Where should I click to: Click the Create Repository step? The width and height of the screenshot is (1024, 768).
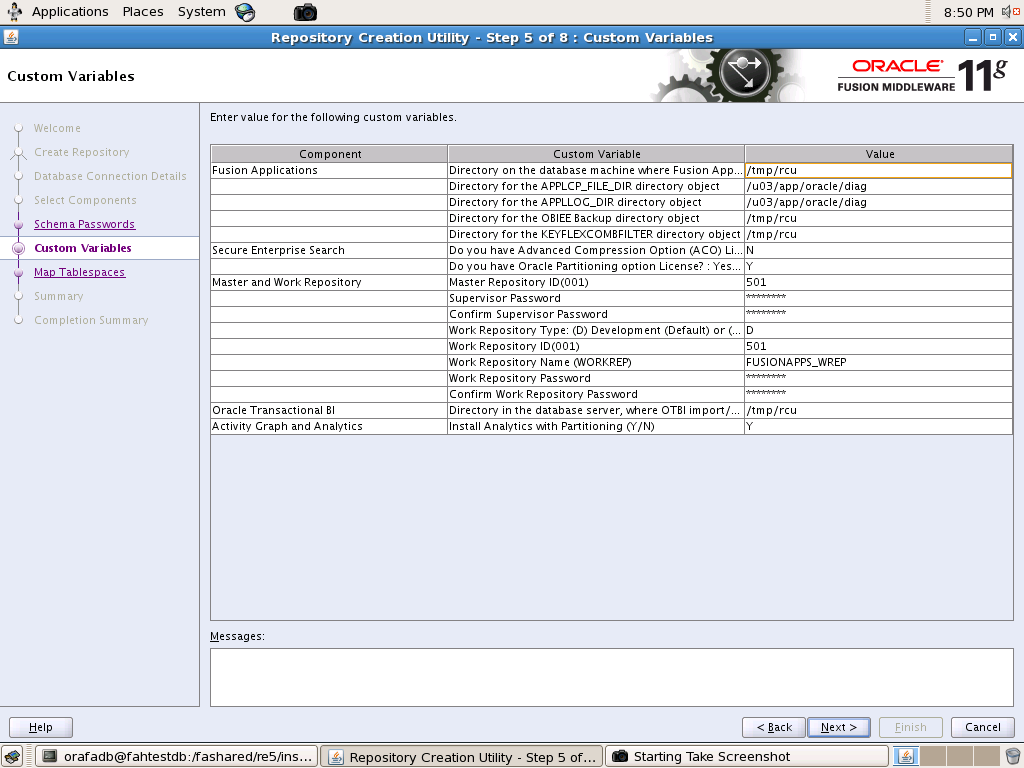82,152
